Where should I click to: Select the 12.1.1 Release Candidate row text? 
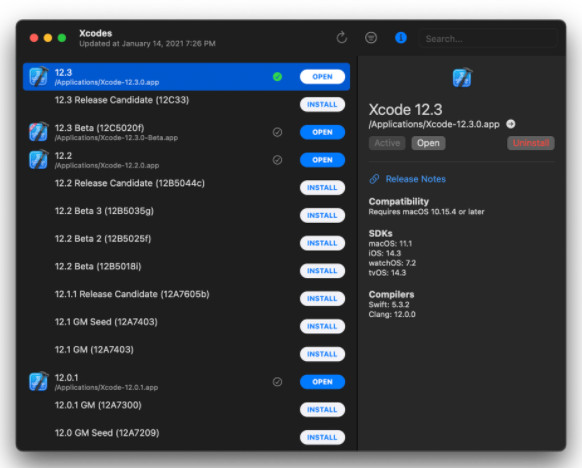(x=132, y=294)
